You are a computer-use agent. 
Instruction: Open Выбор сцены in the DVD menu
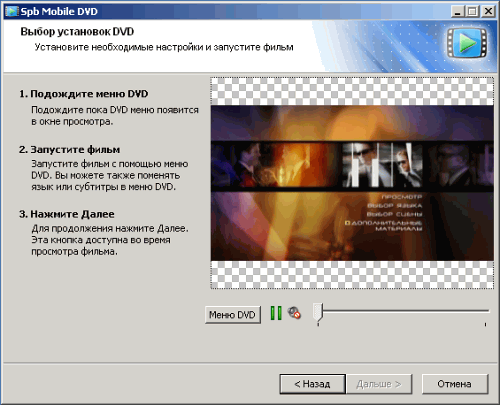(x=394, y=214)
